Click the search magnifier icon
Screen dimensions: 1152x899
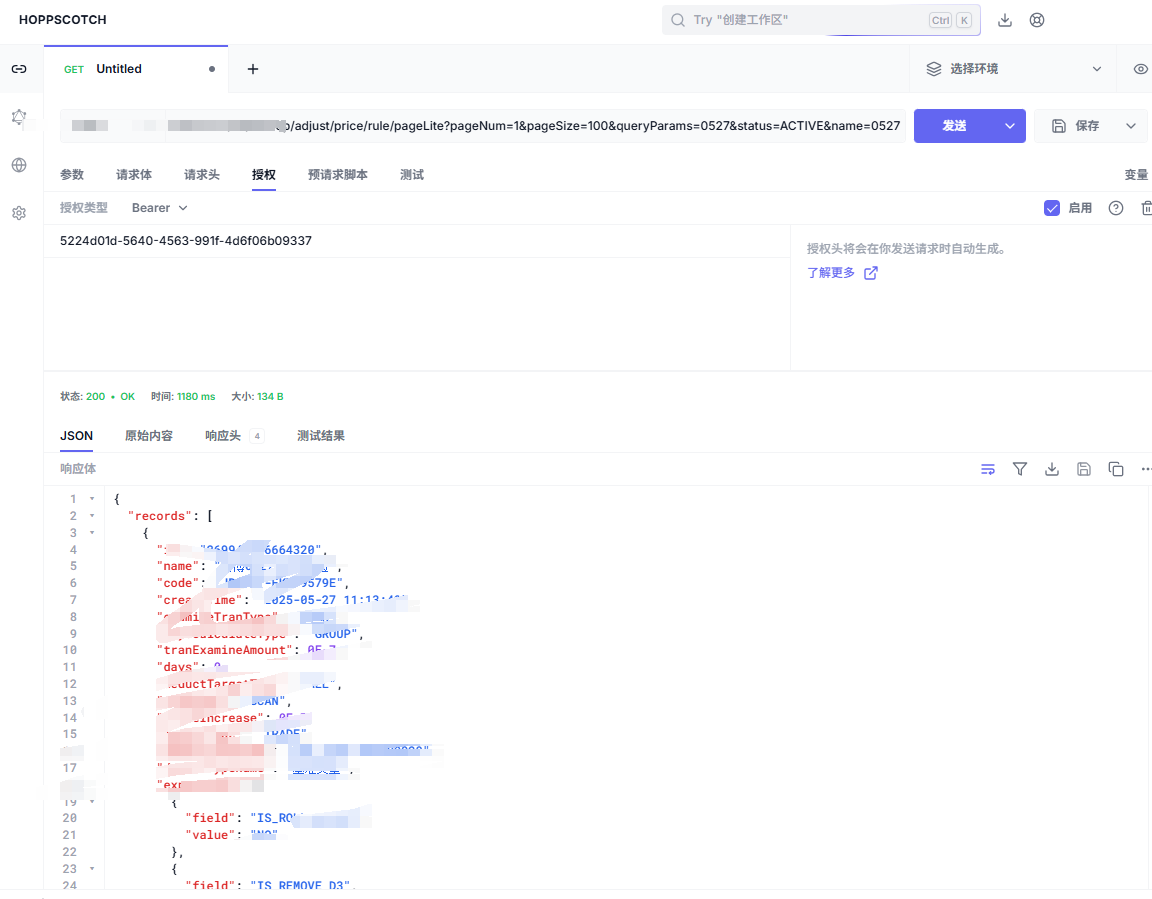[678, 21]
